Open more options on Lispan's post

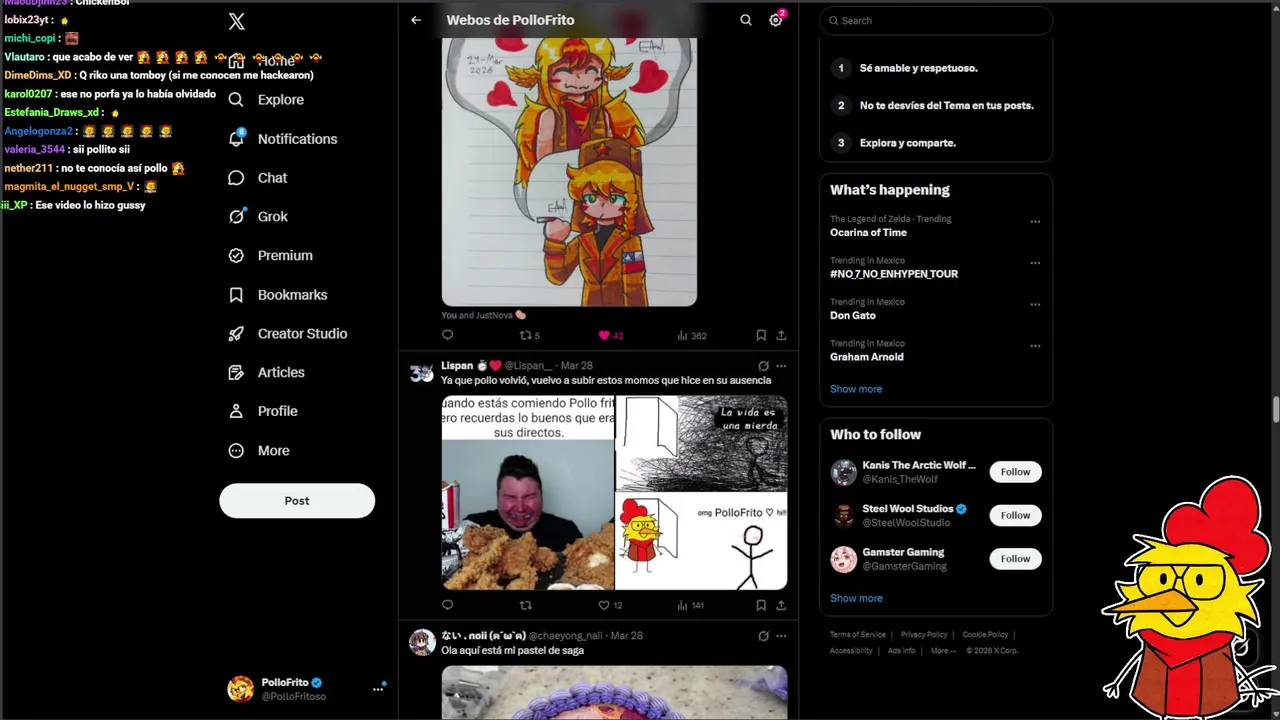point(781,366)
